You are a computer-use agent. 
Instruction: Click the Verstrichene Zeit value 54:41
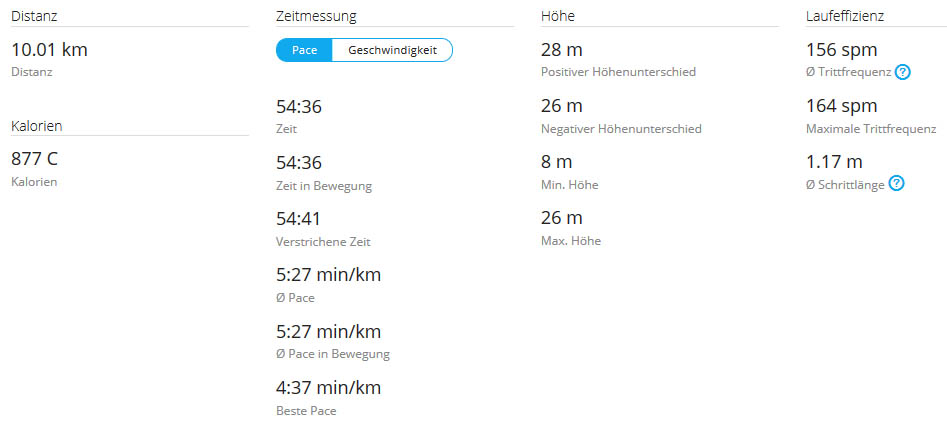click(x=298, y=219)
